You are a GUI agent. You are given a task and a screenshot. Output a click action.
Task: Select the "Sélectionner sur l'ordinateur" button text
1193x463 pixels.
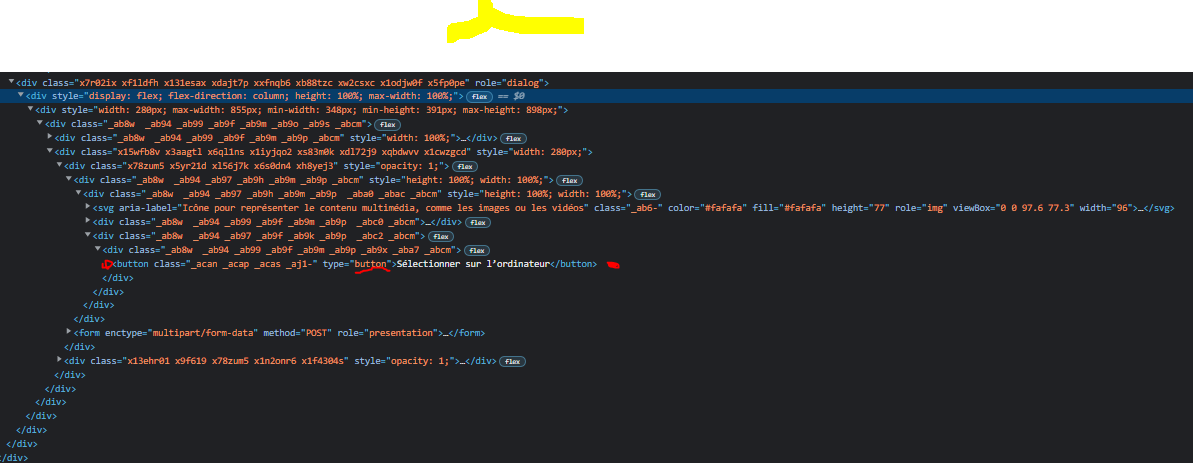(x=473, y=264)
